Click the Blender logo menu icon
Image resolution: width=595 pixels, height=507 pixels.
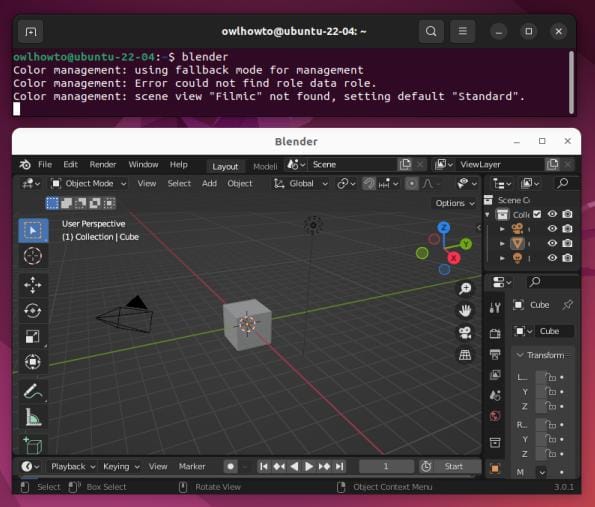25,165
